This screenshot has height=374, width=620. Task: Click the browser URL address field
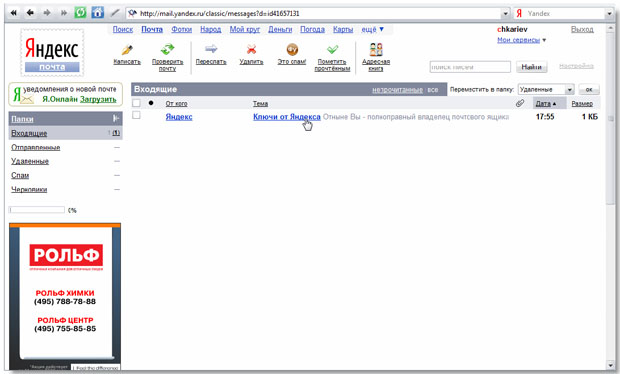pyautogui.click(x=318, y=13)
